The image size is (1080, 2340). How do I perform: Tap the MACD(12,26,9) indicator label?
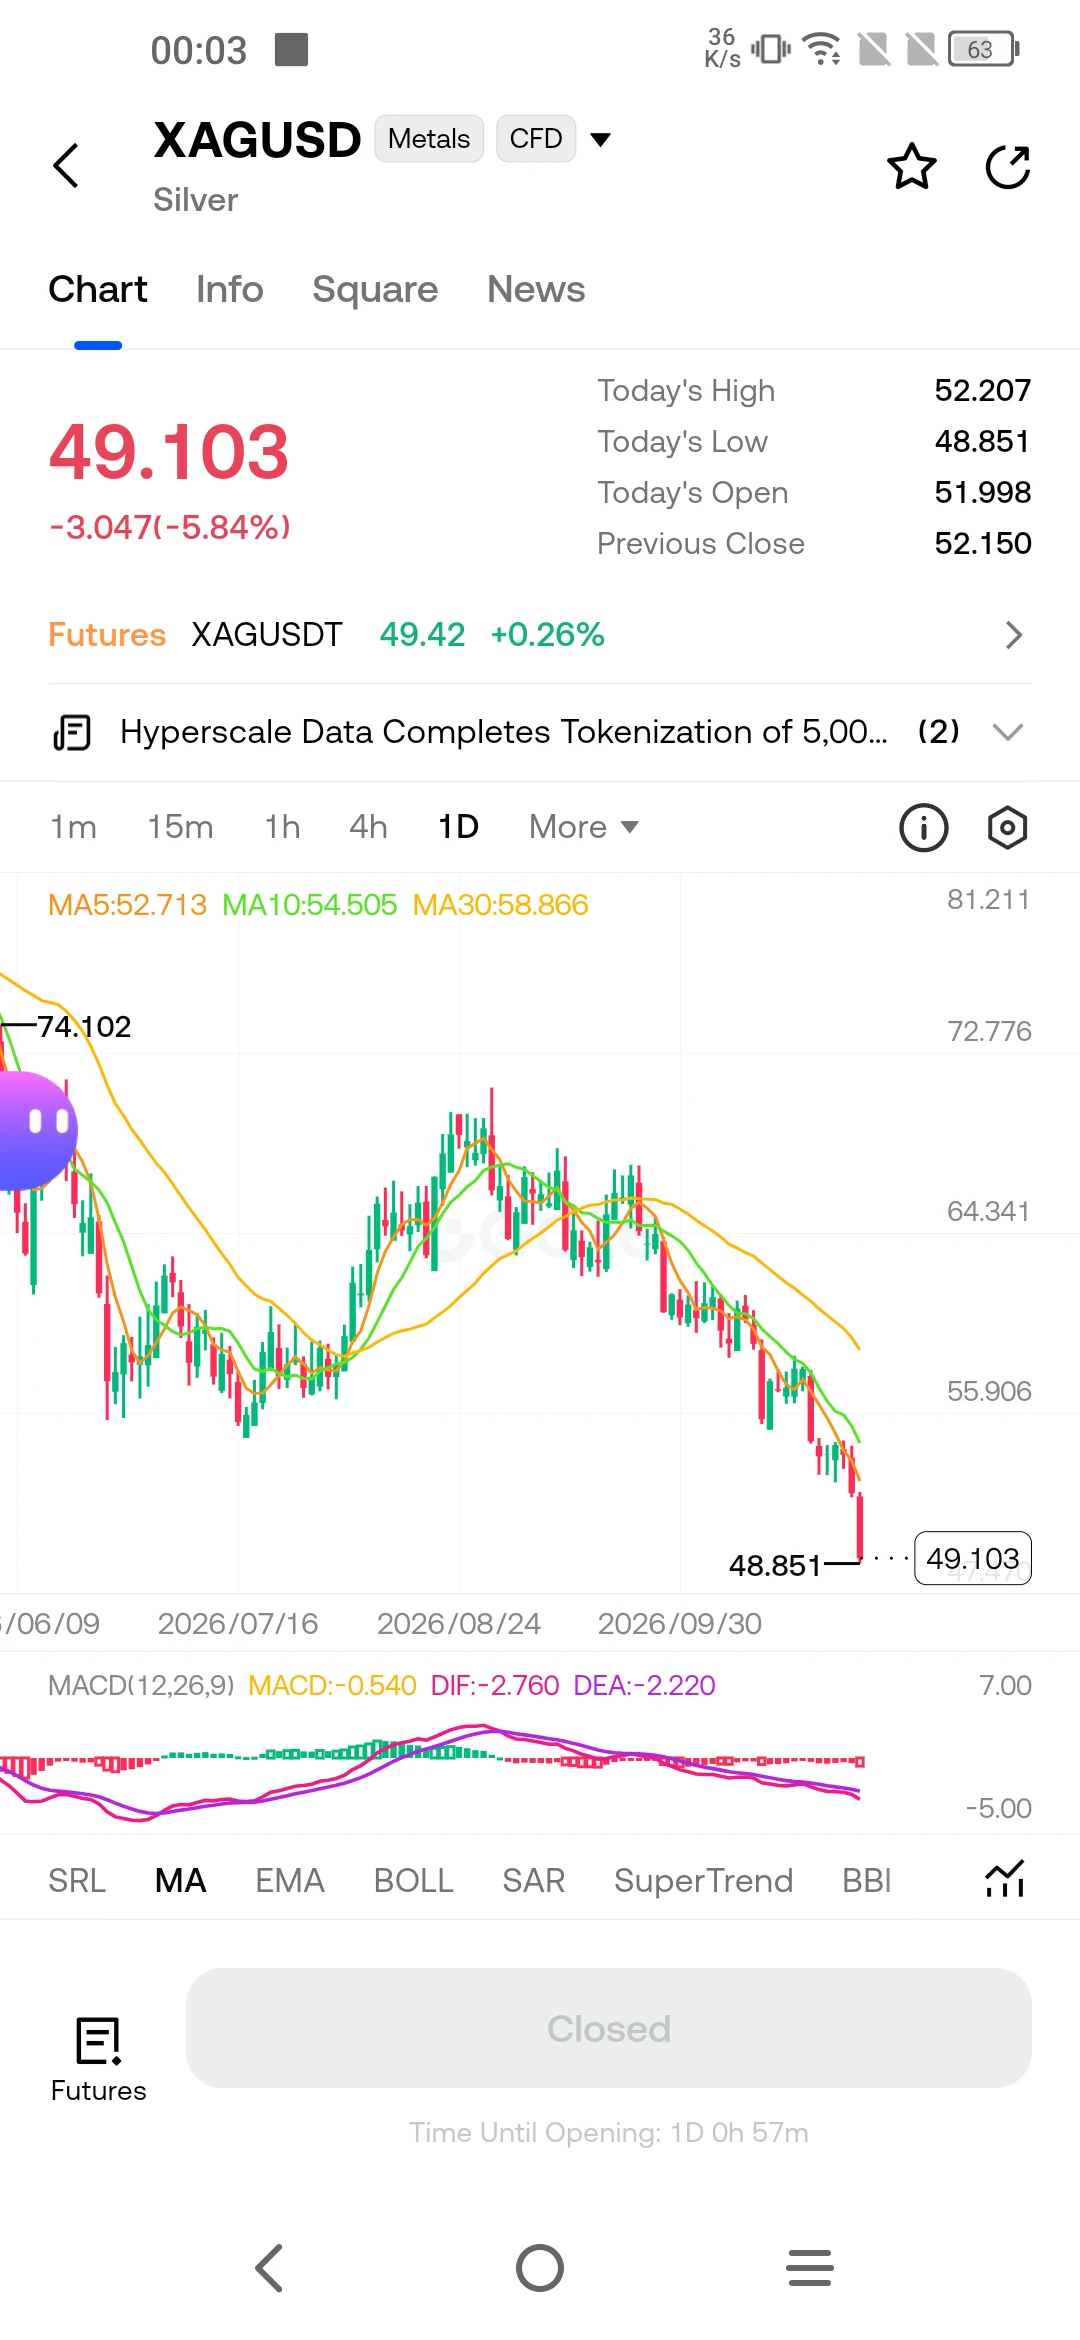(x=141, y=1686)
